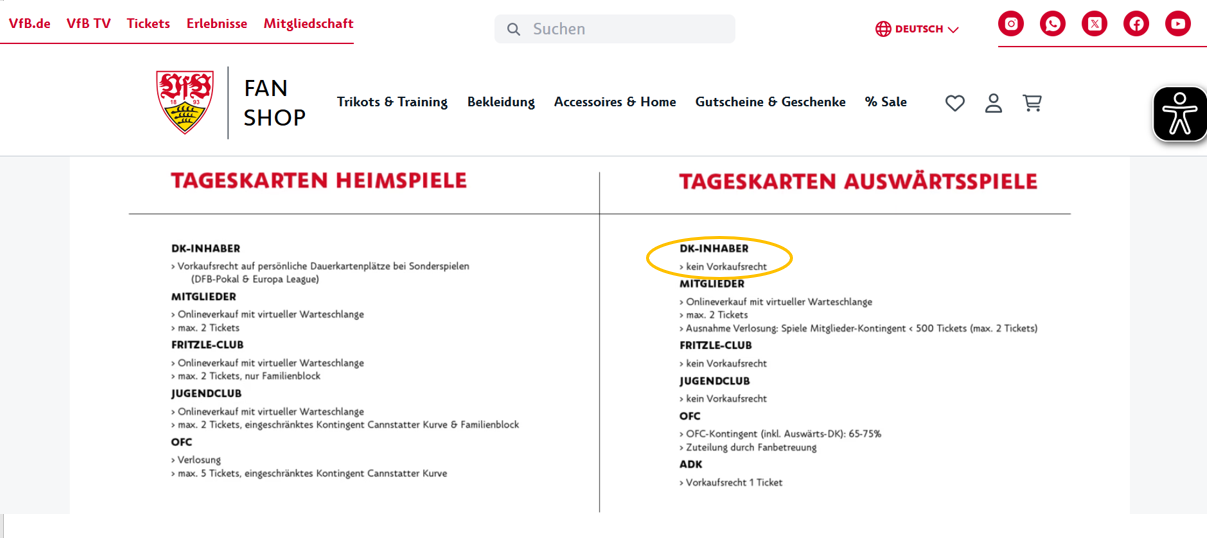
Task: Open the accessibility options widget
Action: [1179, 114]
